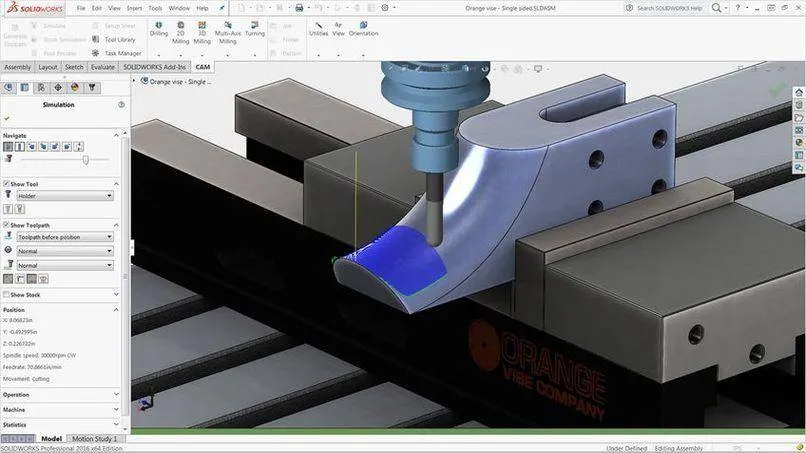Open the Orientation tool
Screen dimensions: 806x453
363,29
